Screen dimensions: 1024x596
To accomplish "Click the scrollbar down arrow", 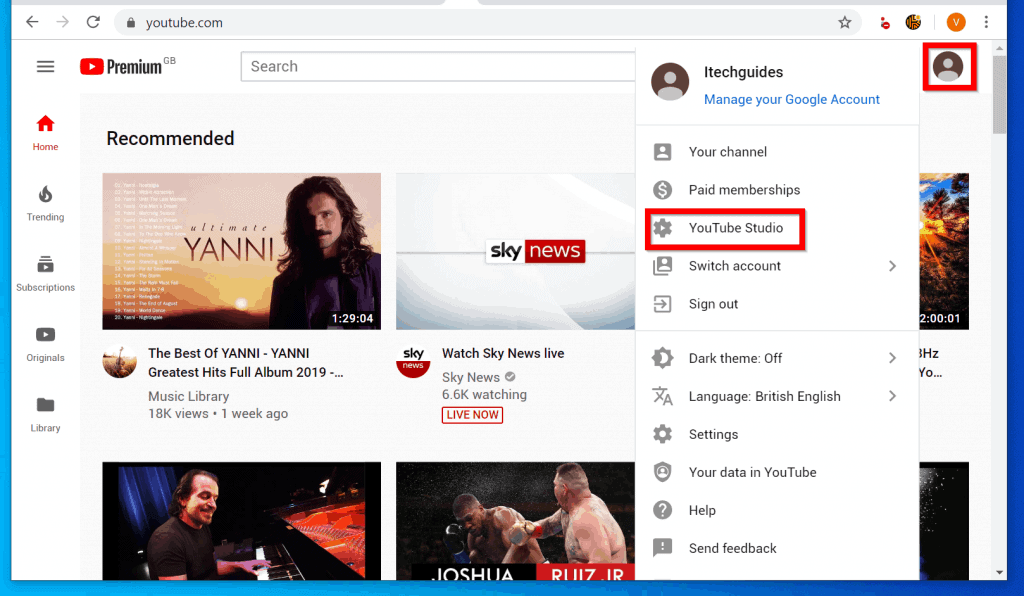I will (x=999, y=572).
